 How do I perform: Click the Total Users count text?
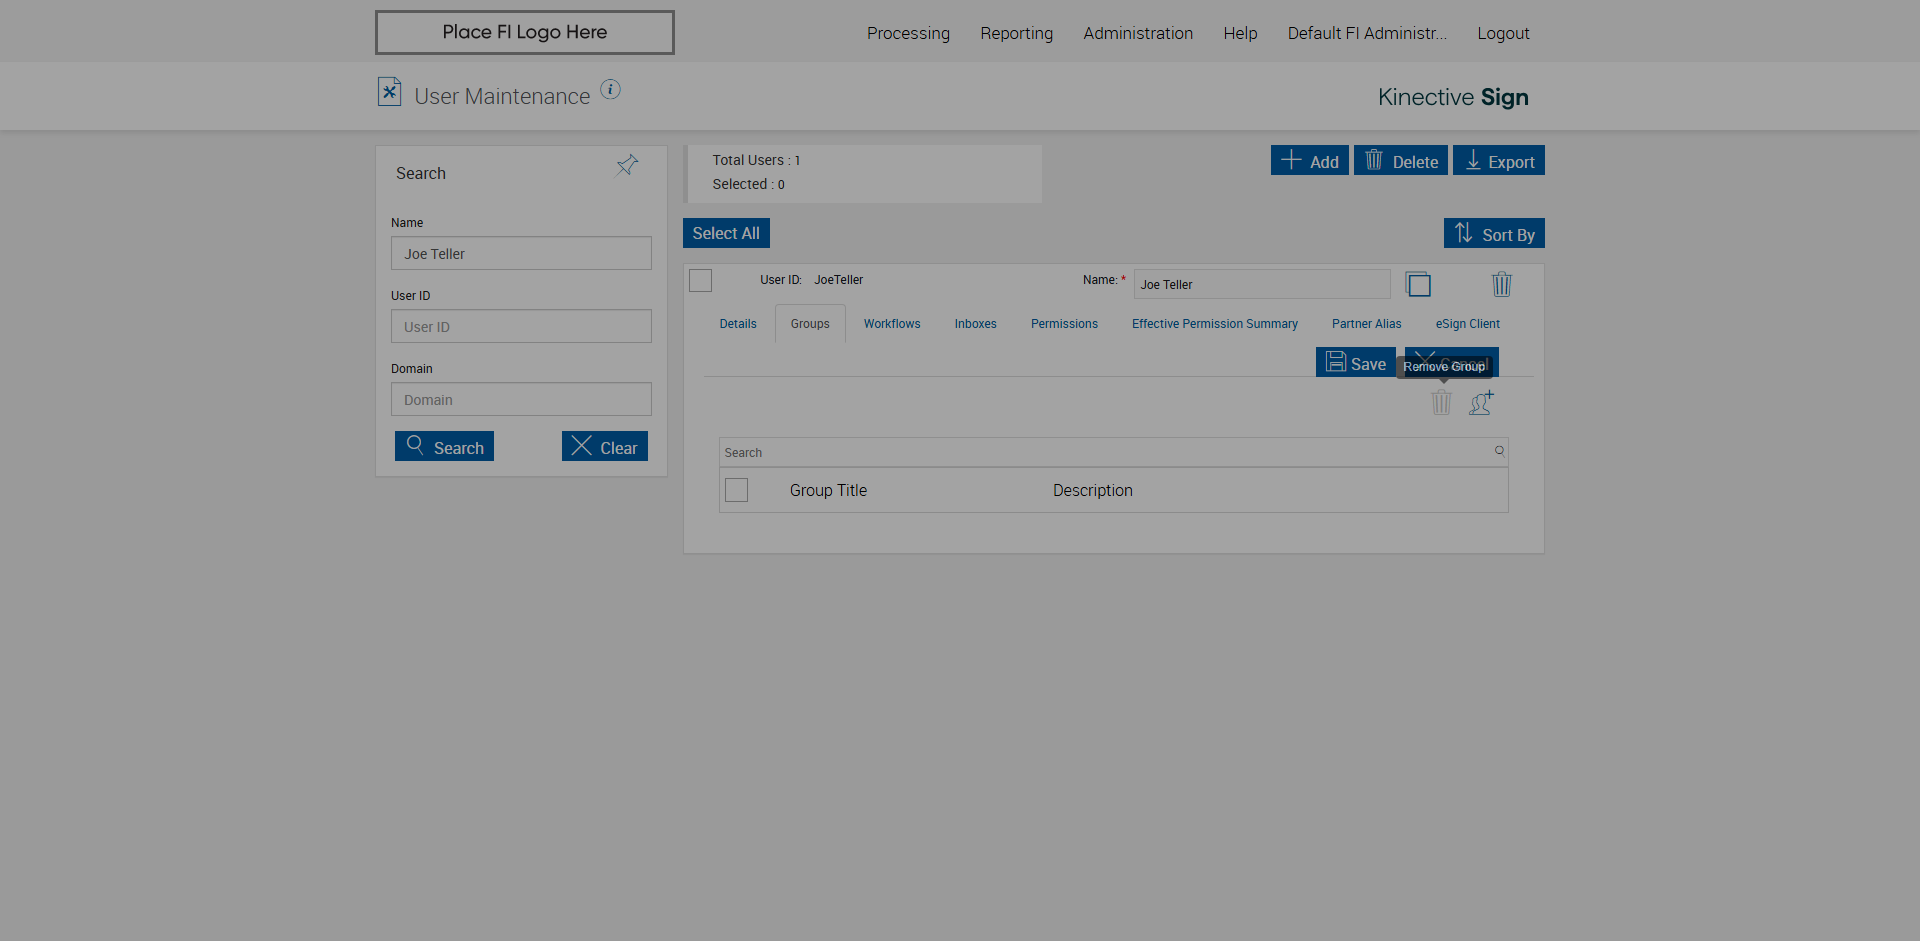[x=756, y=160]
